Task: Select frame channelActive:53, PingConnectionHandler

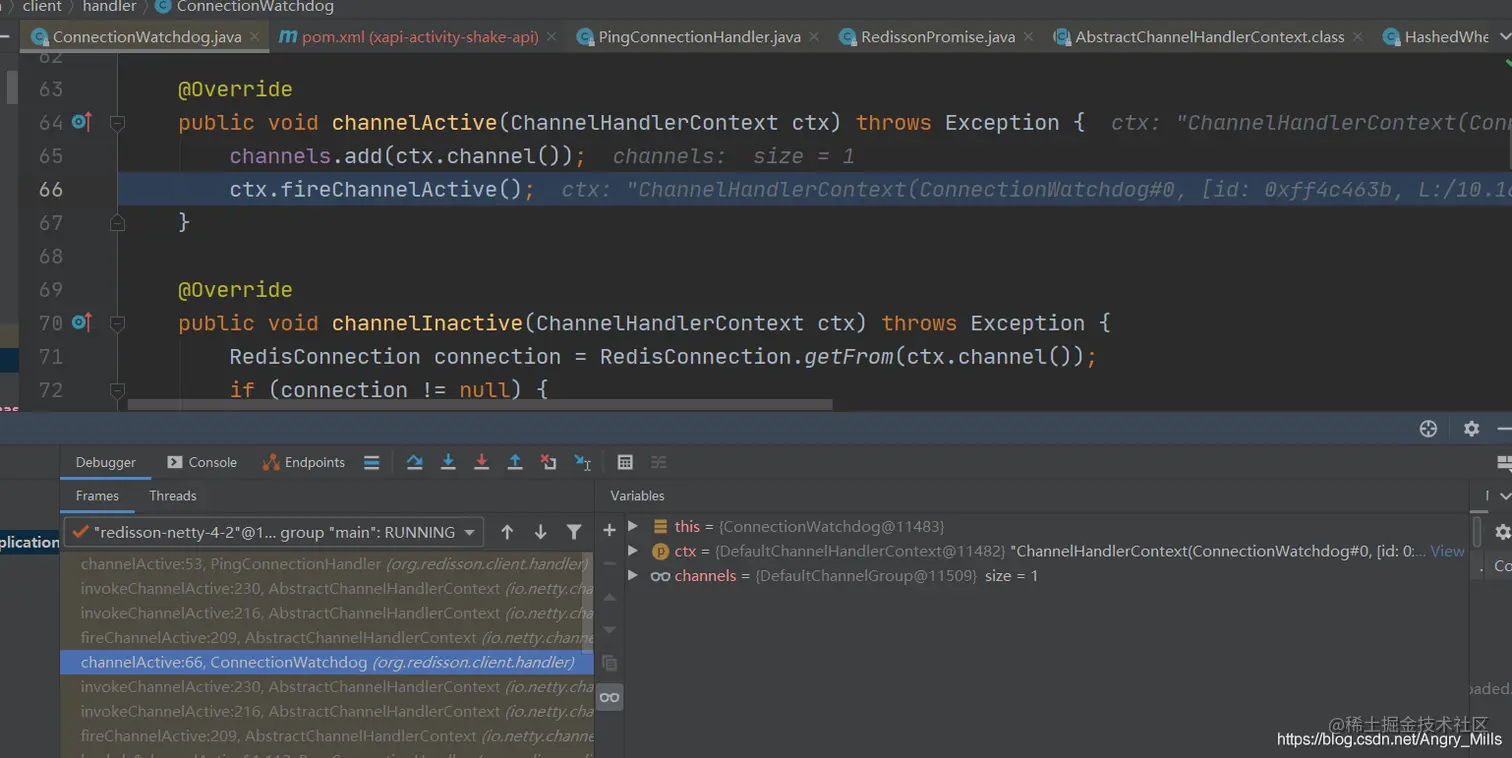Action: pos(327,564)
